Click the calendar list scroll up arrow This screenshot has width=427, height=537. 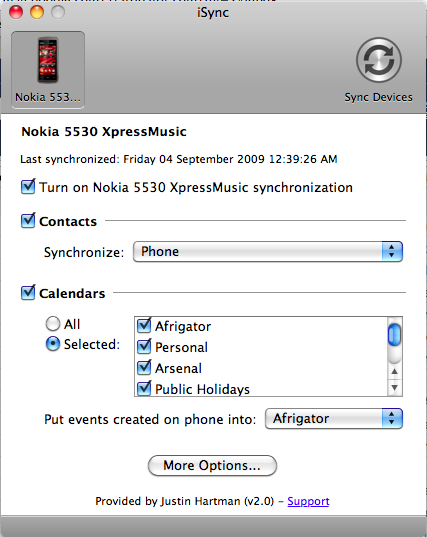(394, 371)
